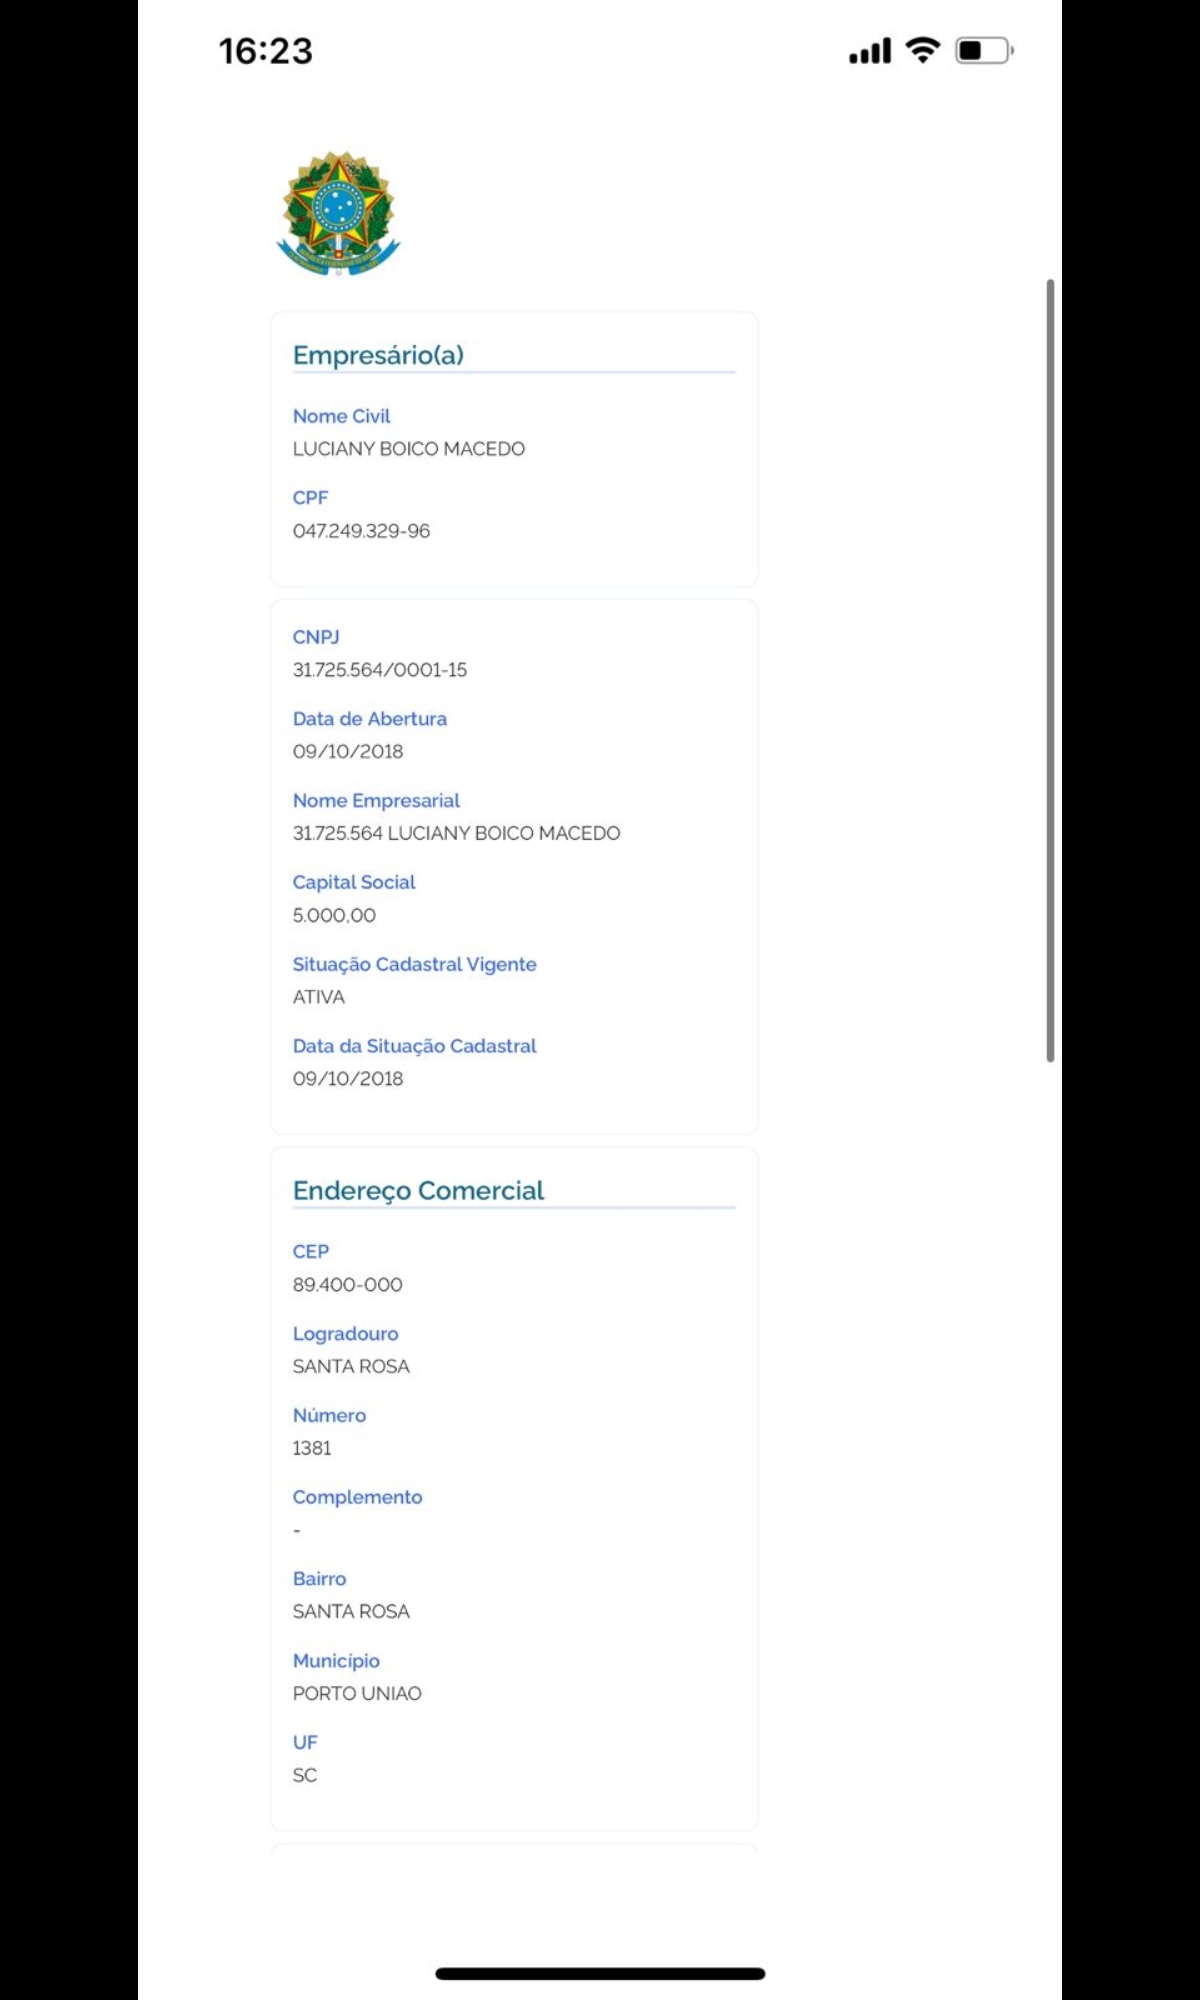Image resolution: width=1200 pixels, height=2000 pixels.
Task: Tap the Wi-Fi status icon
Action: tap(922, 50)
